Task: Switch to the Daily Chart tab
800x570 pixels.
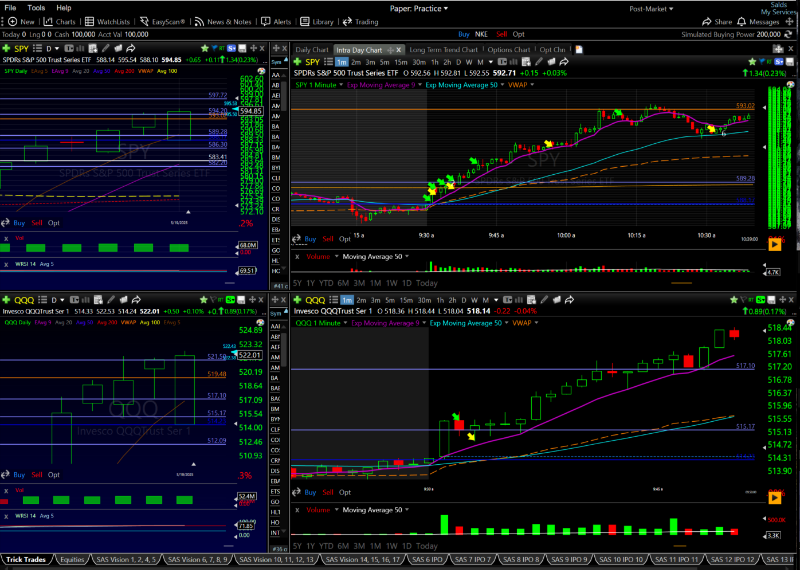Action: [x=312, y=49]
